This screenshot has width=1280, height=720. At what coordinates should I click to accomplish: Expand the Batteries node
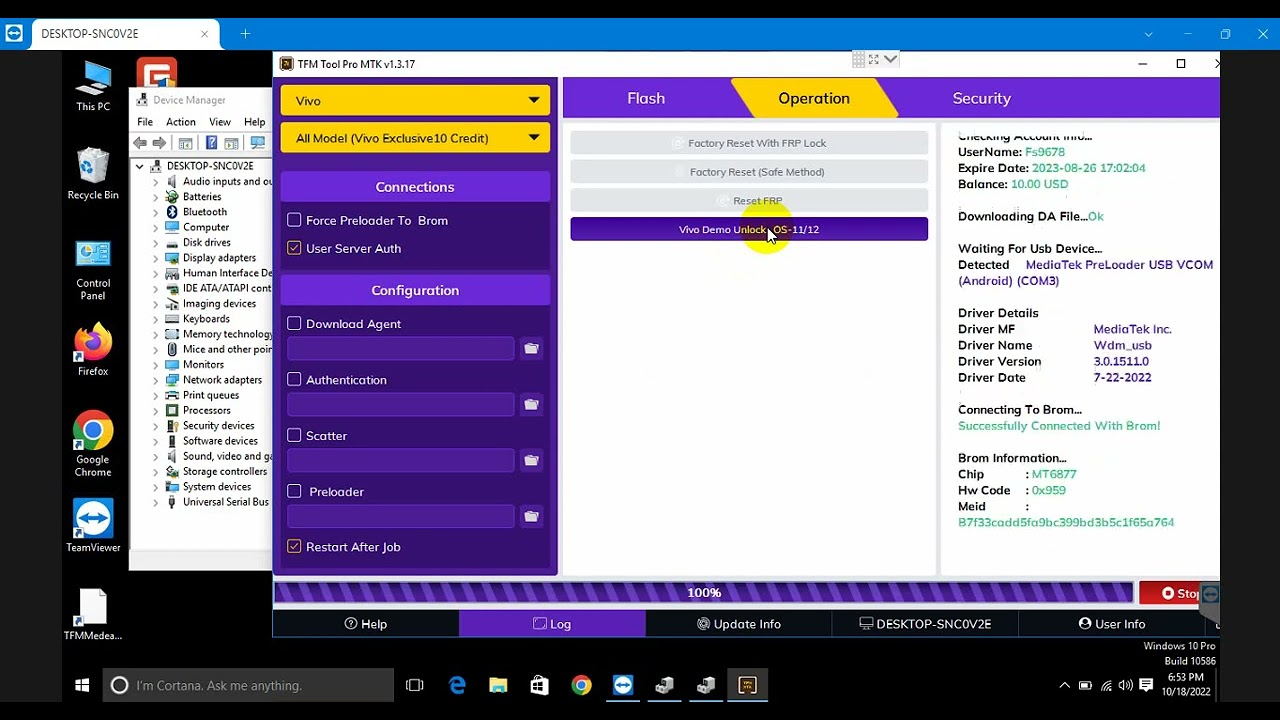pos(155,197)
